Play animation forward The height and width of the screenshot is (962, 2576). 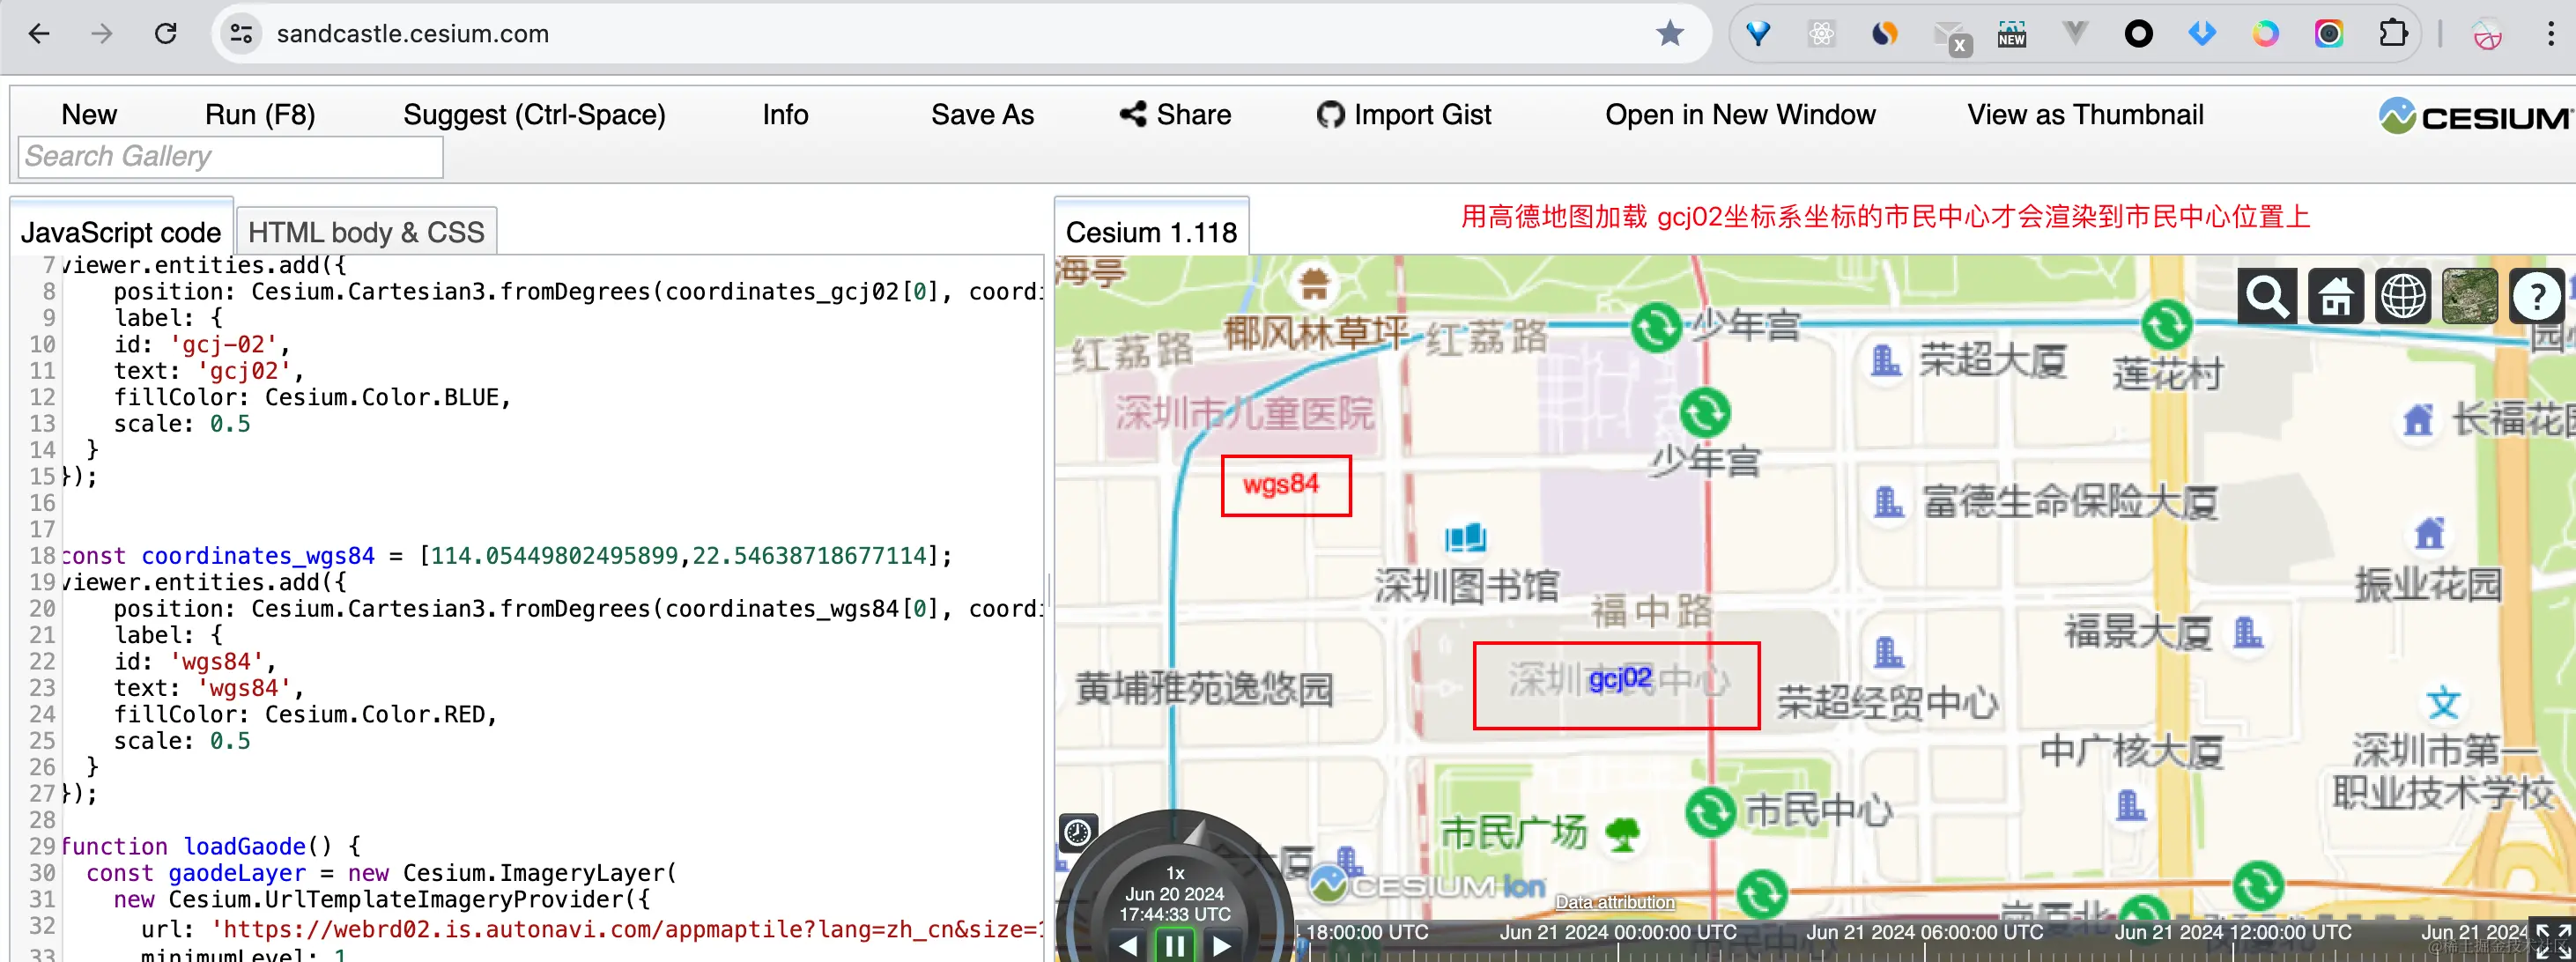(x=1222, y=945)
